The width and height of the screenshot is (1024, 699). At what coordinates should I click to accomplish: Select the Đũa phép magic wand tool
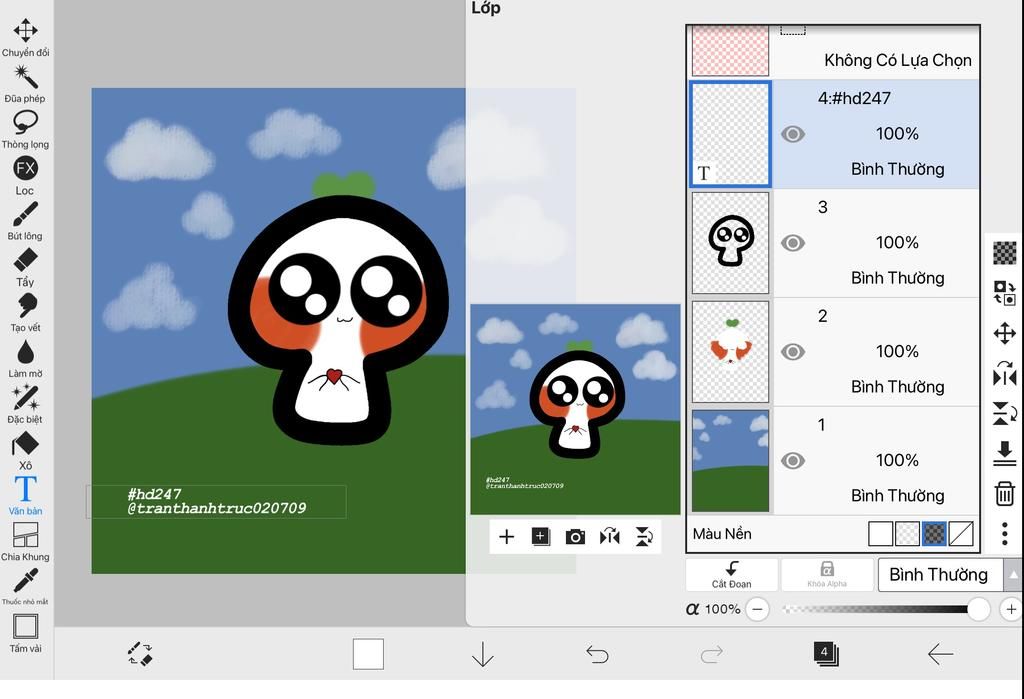(25, 83)
